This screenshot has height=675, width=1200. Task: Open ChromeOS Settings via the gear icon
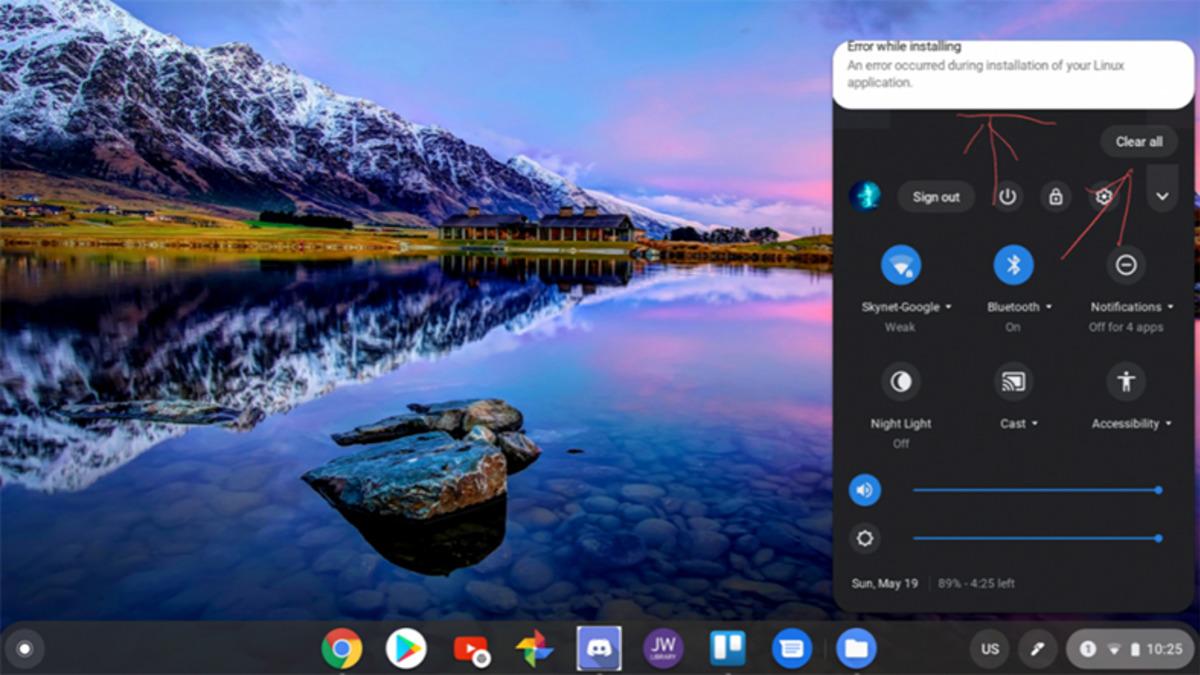coord(1102,196)
